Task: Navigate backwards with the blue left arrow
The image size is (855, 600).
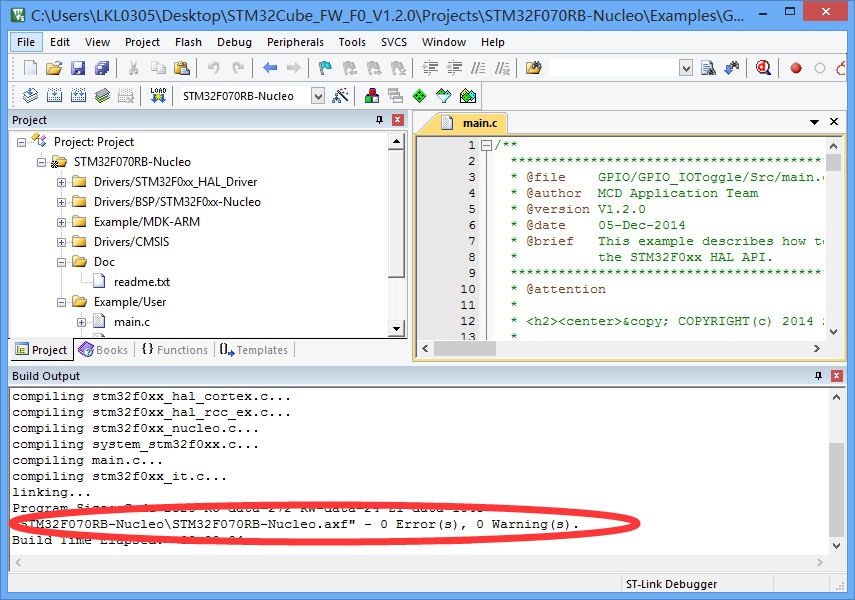Action: 270,68
